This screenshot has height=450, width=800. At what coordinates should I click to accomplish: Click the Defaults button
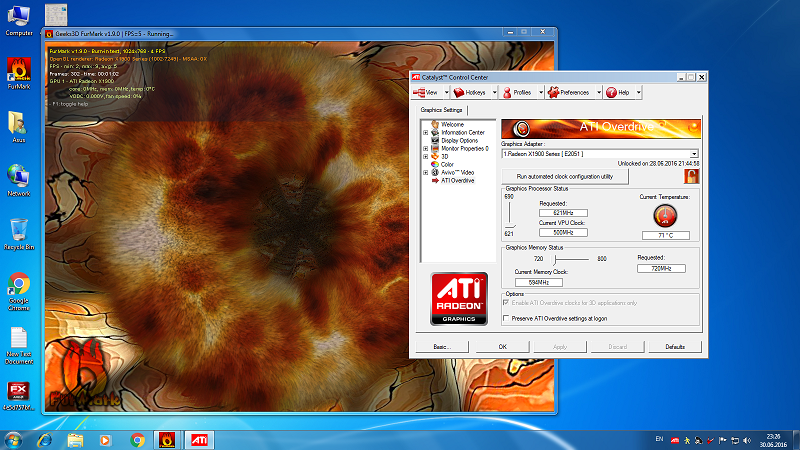(674, 346)
